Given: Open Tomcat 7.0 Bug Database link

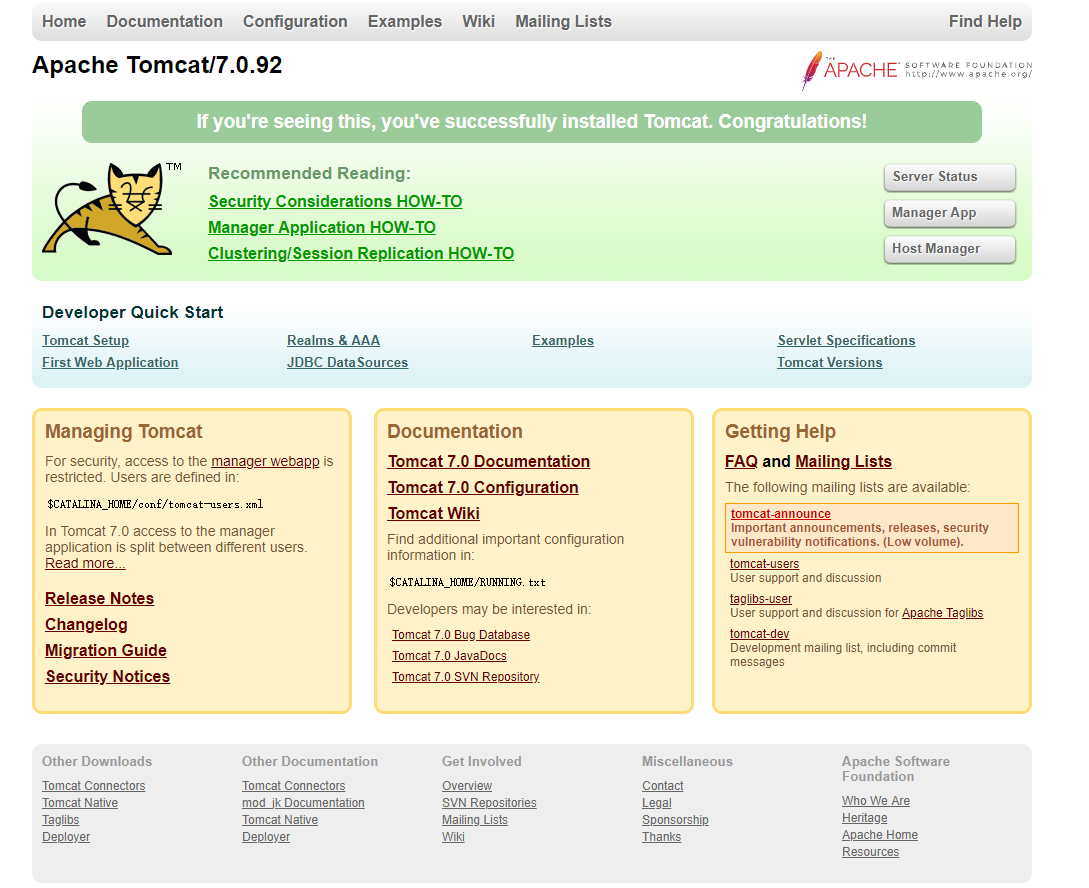Looking at the screenshot, I should (x=461, y=635).
